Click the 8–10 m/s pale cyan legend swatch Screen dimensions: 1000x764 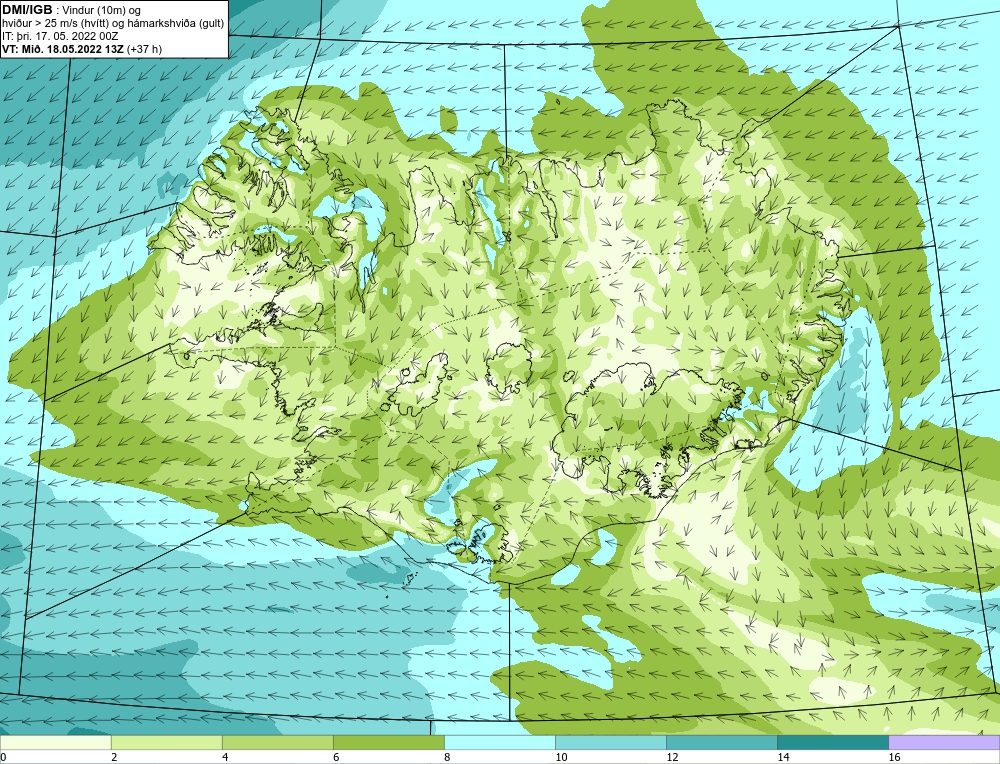pyautogui.click(x=499, y=742)
